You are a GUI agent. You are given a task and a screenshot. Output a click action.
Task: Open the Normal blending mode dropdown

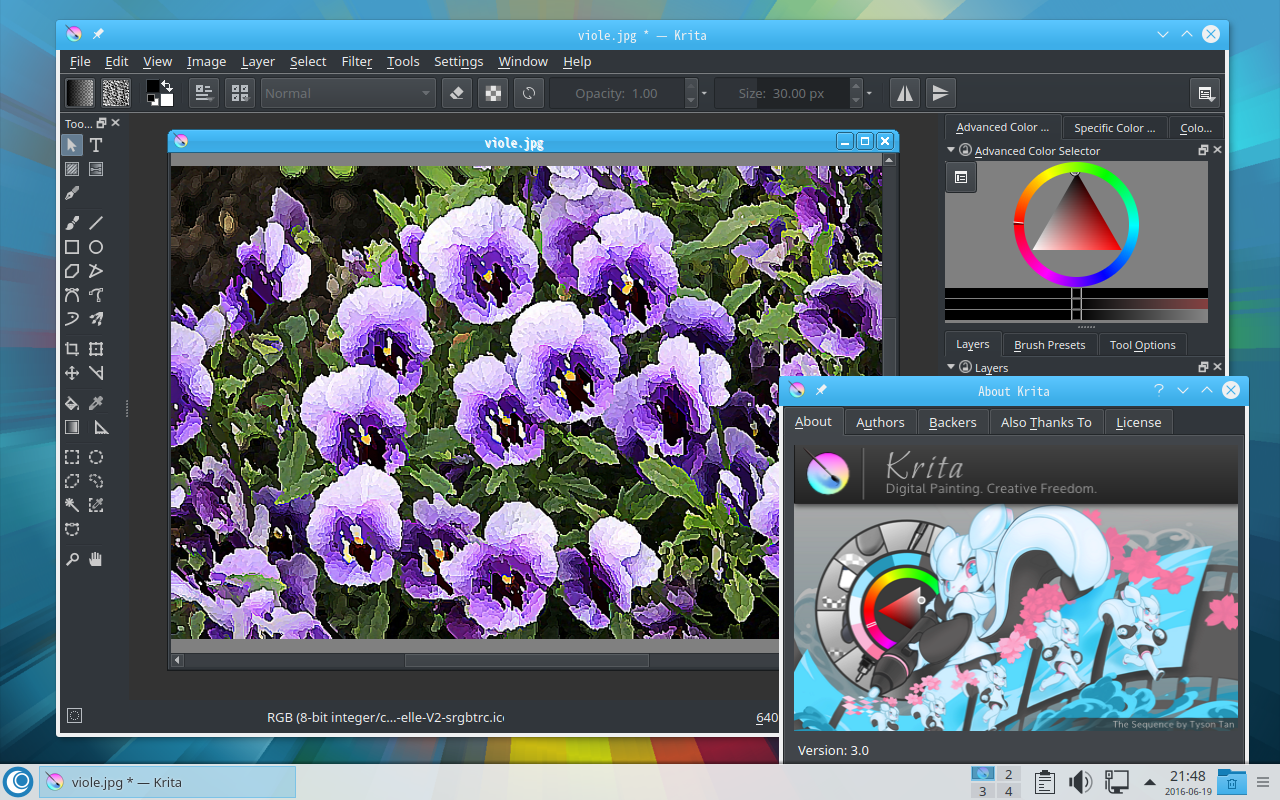(x=347, y=93)
